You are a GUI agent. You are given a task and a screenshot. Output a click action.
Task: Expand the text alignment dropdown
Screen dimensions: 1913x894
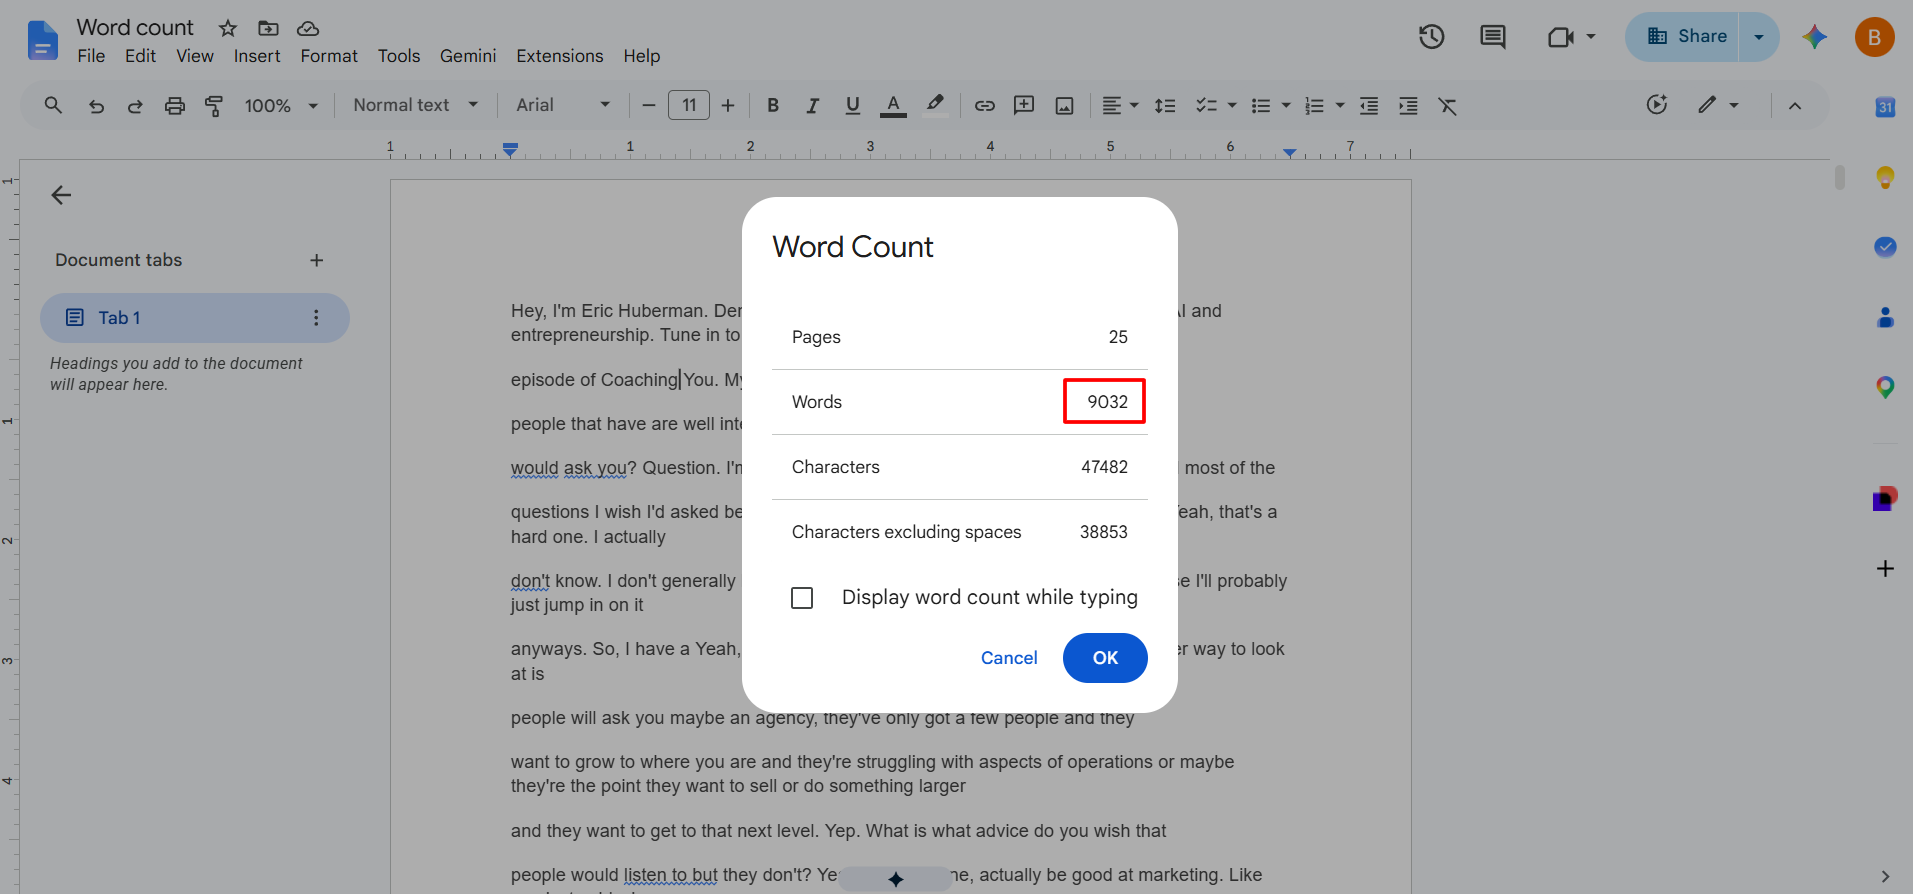(x=1134, y=105)
